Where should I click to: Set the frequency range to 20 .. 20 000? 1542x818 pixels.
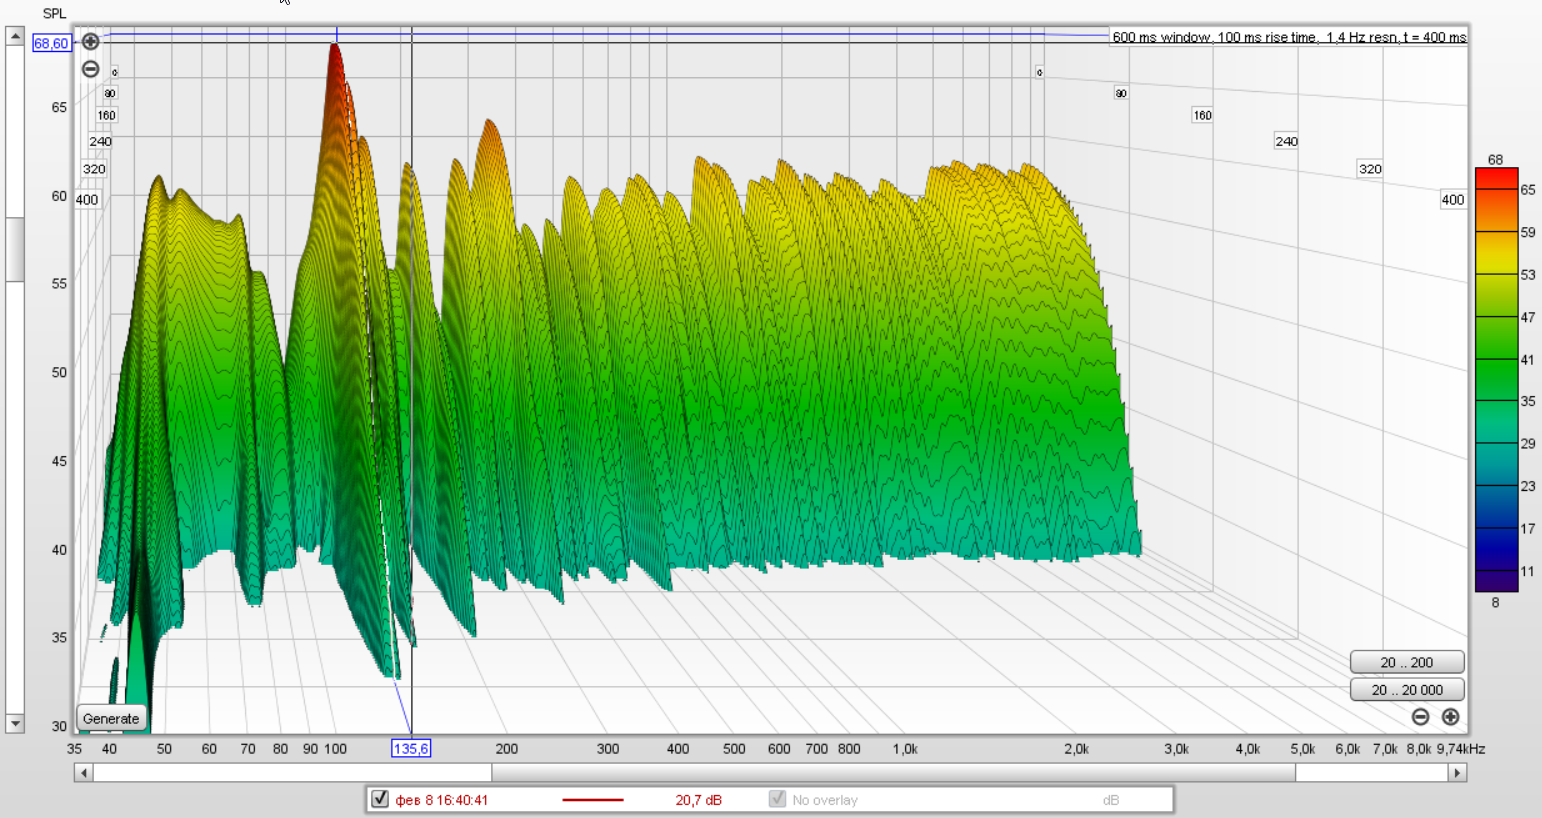[1406, 690]
